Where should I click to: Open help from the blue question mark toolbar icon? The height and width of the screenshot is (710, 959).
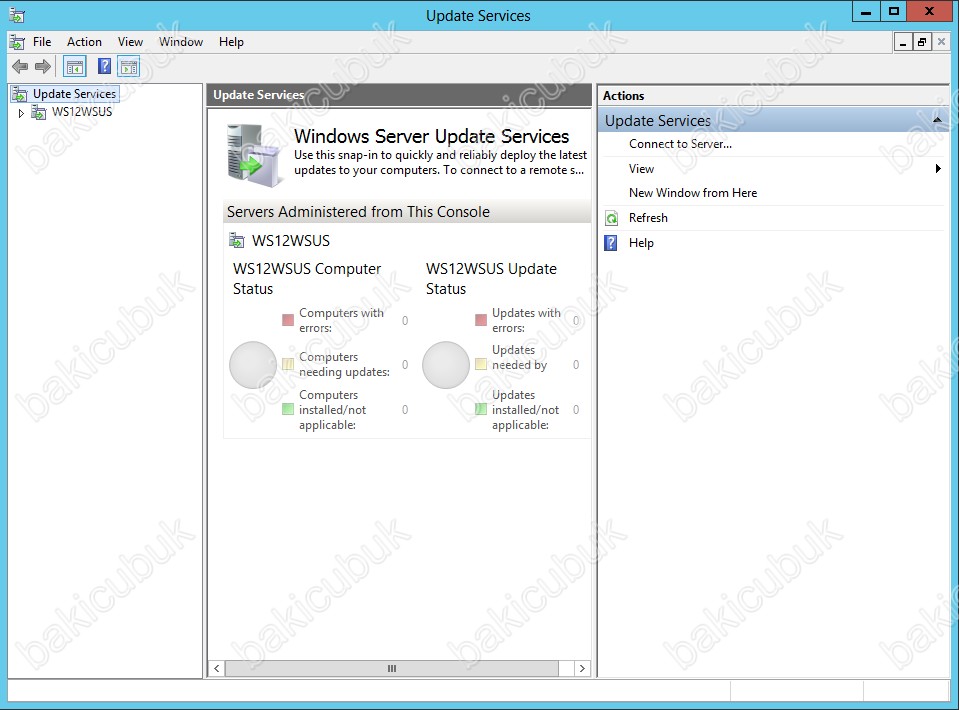tap(105, 66)
